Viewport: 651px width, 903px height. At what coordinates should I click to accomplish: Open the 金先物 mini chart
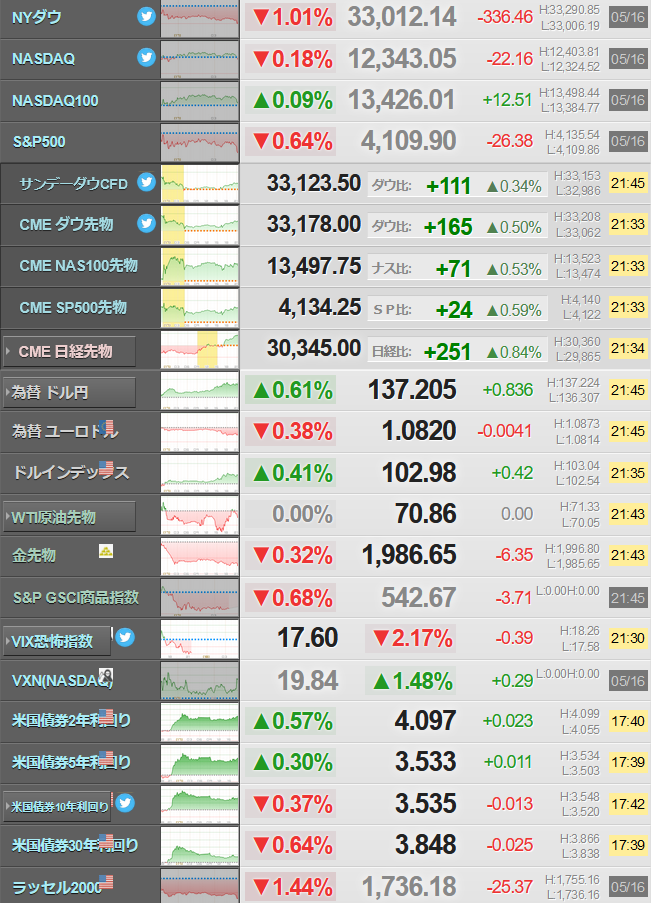click(x=199, y=556)
